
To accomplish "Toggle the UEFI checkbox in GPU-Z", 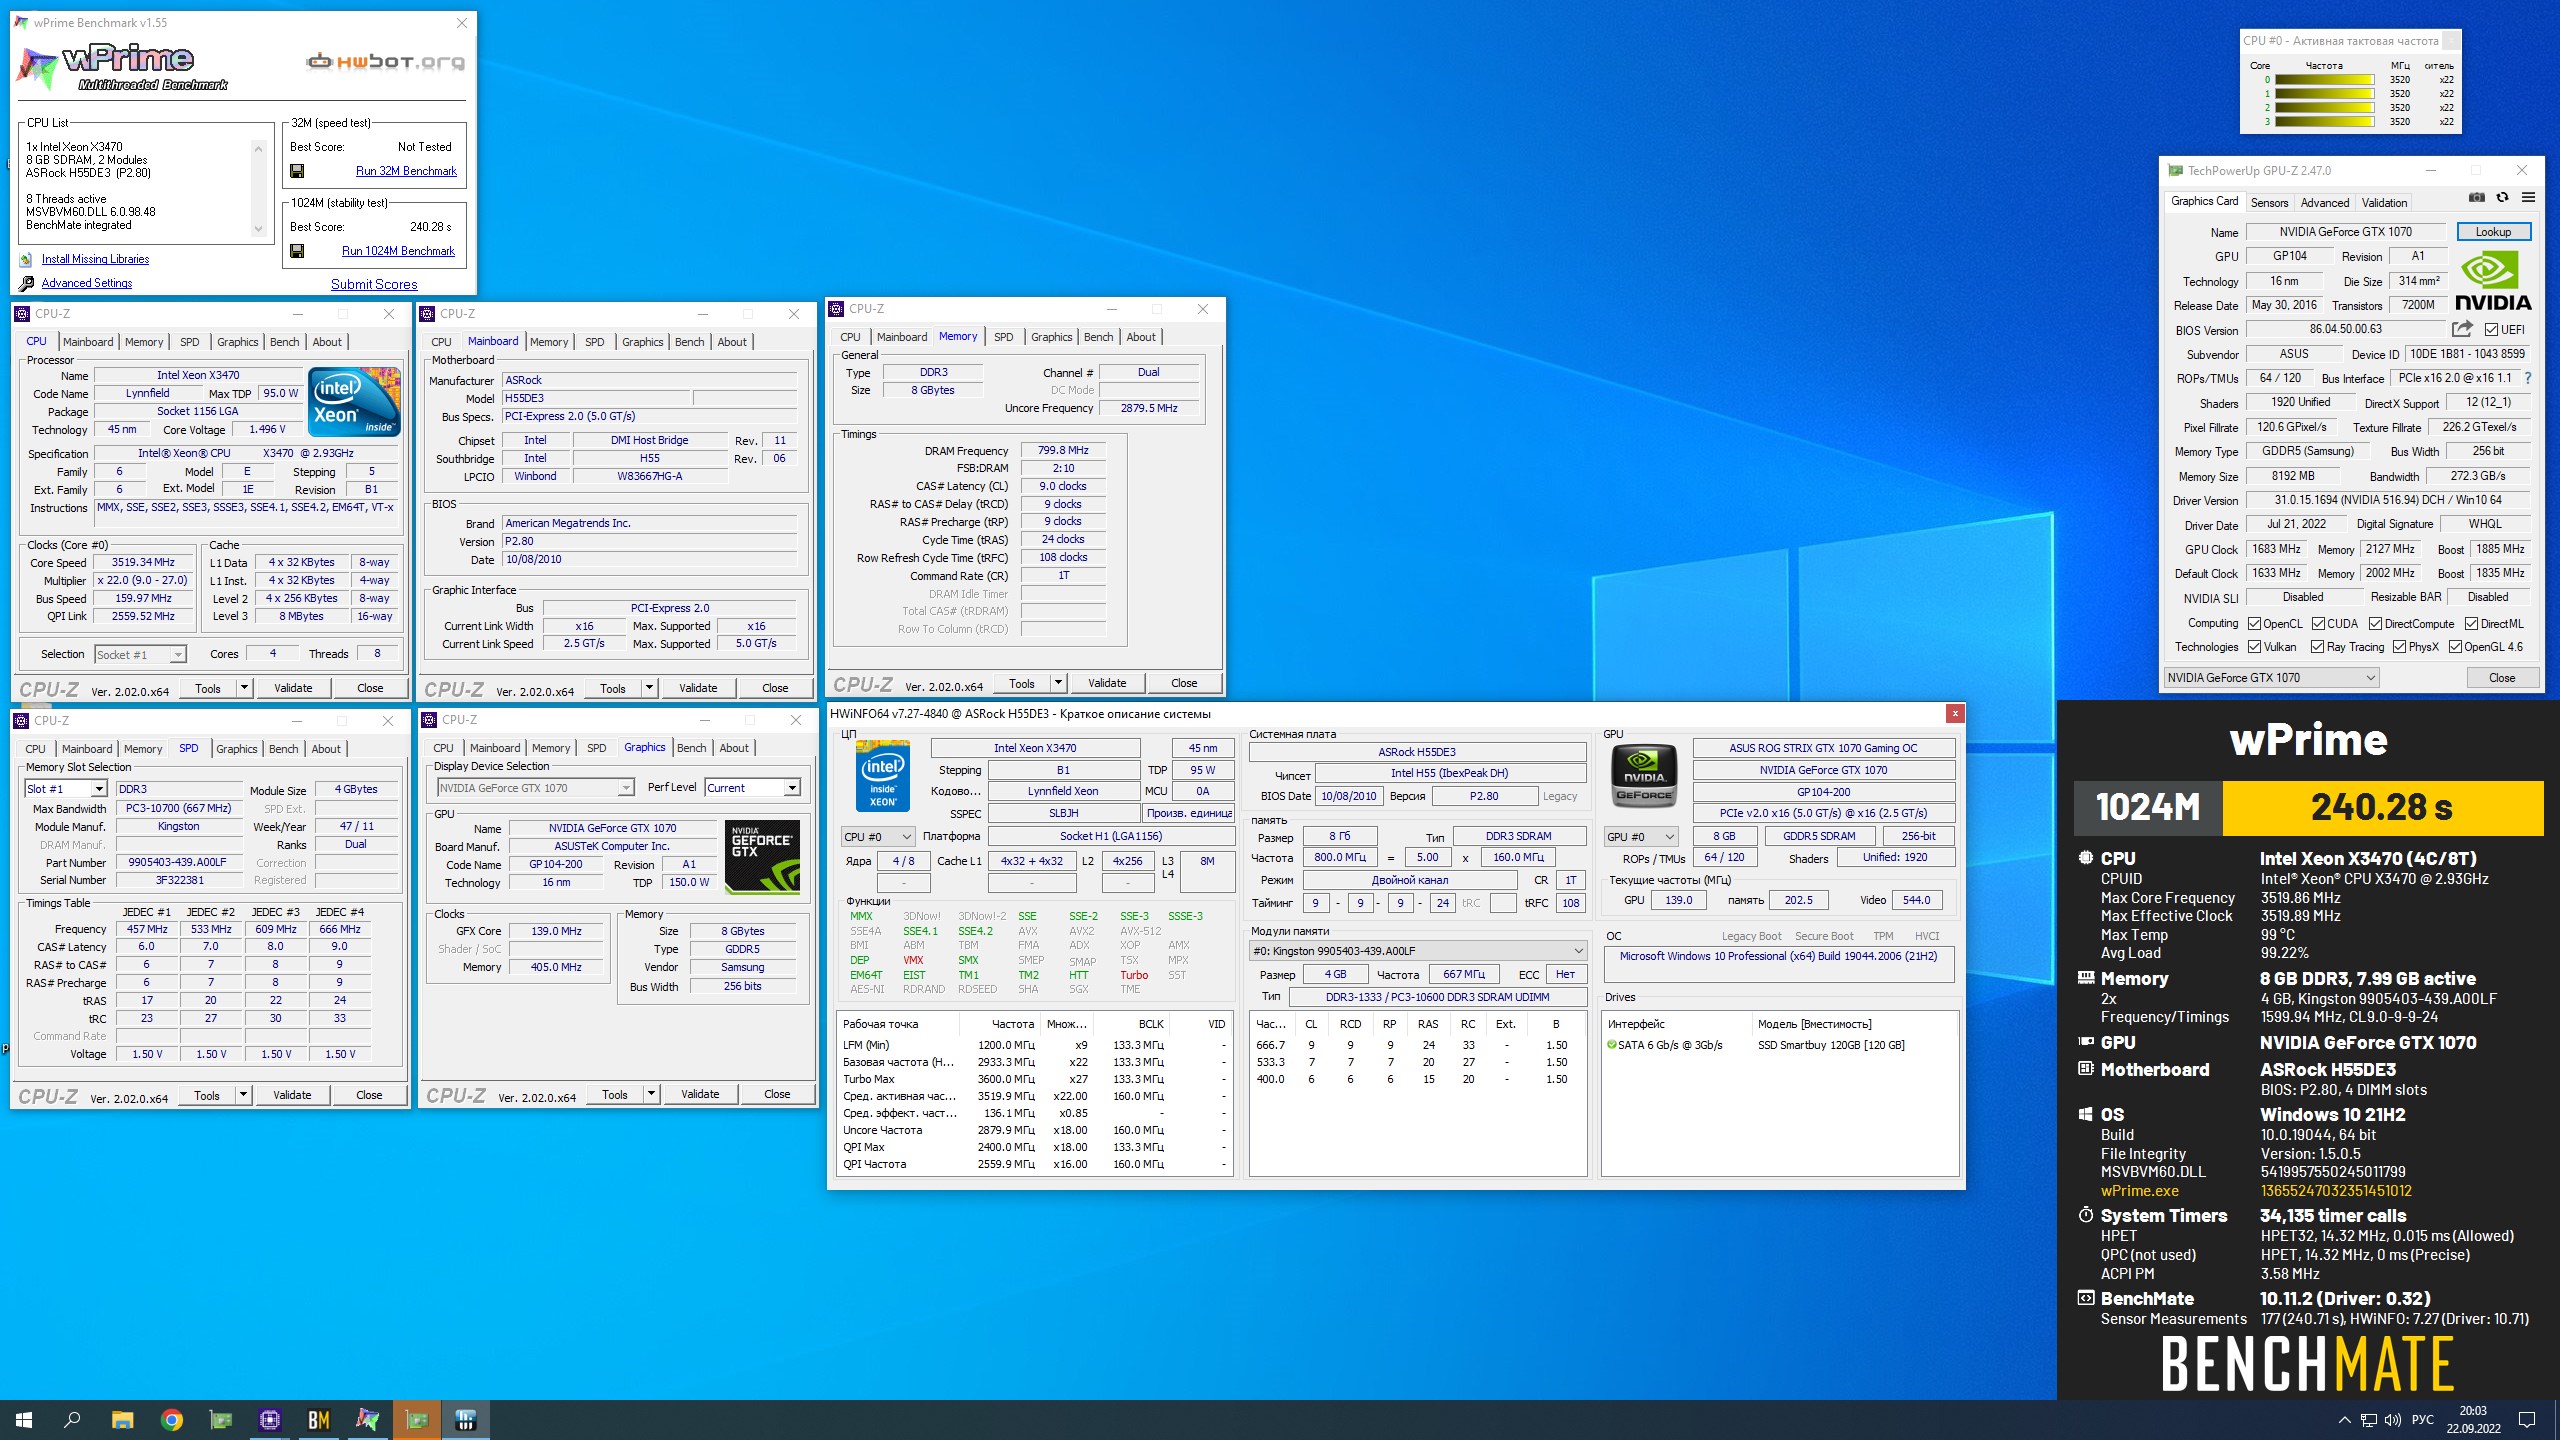I will (x=2491, y=330).
